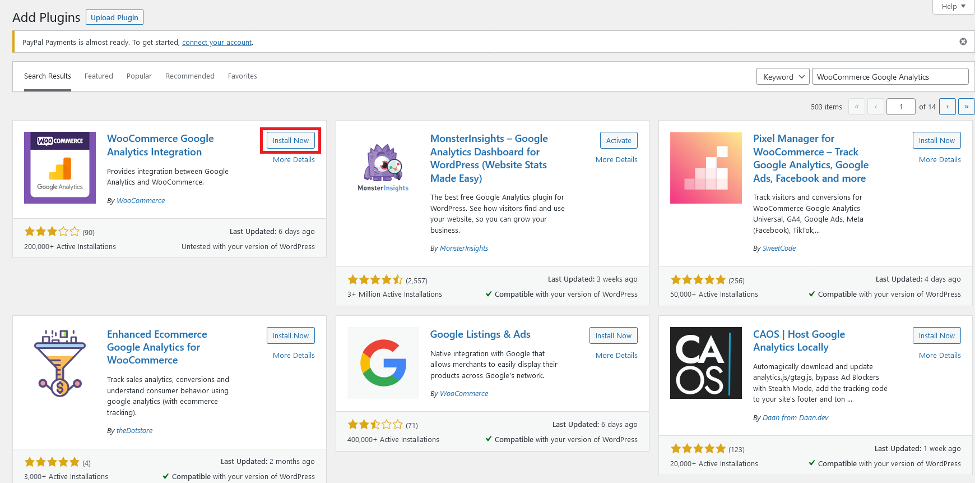Click the three-star rating of WooCommerce Google Analytics
977x483 pixels.
52,231
